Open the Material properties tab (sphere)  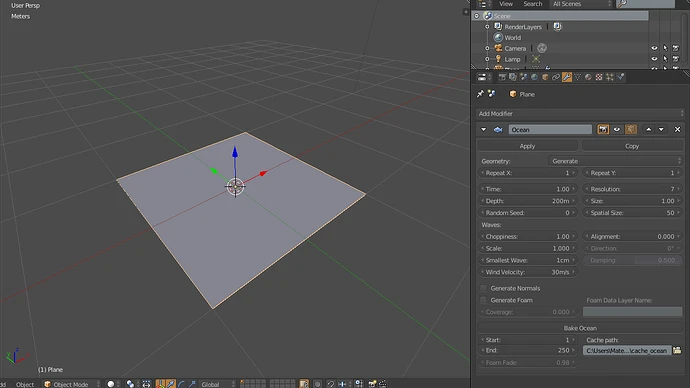[588, 77]
